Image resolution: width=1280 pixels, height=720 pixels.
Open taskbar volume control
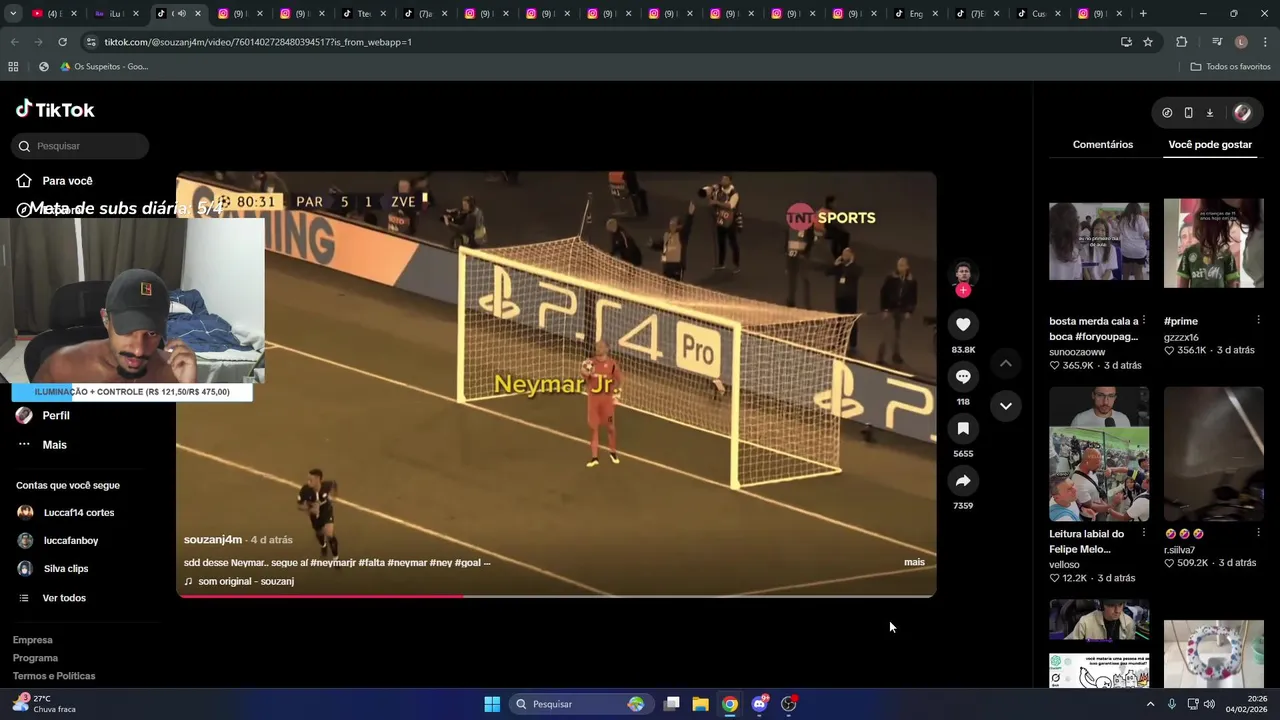click(x=1209, y=704)
